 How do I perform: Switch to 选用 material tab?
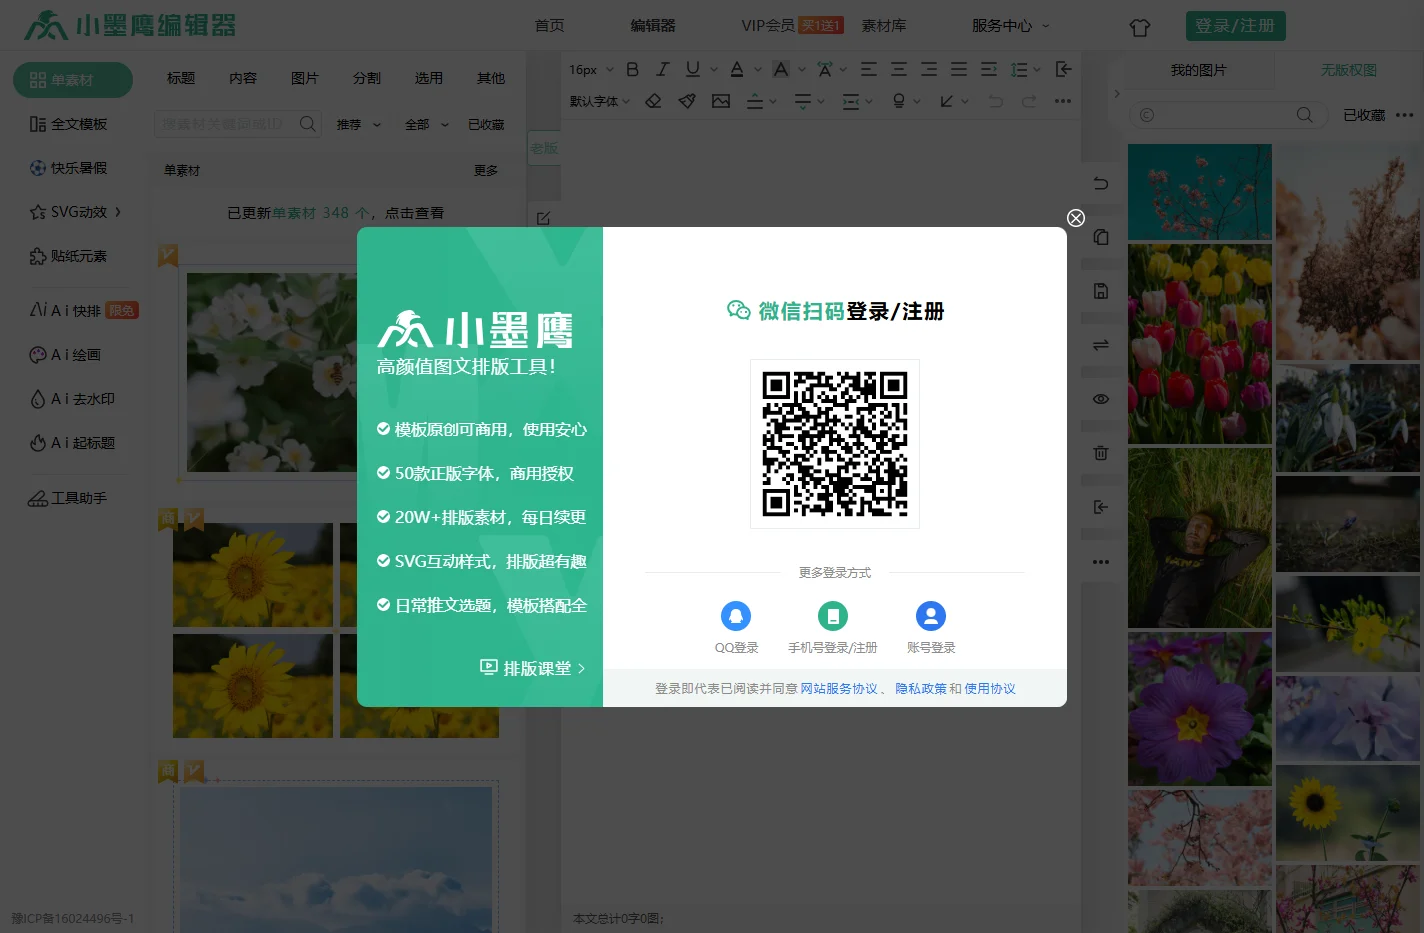coord(429,78)
